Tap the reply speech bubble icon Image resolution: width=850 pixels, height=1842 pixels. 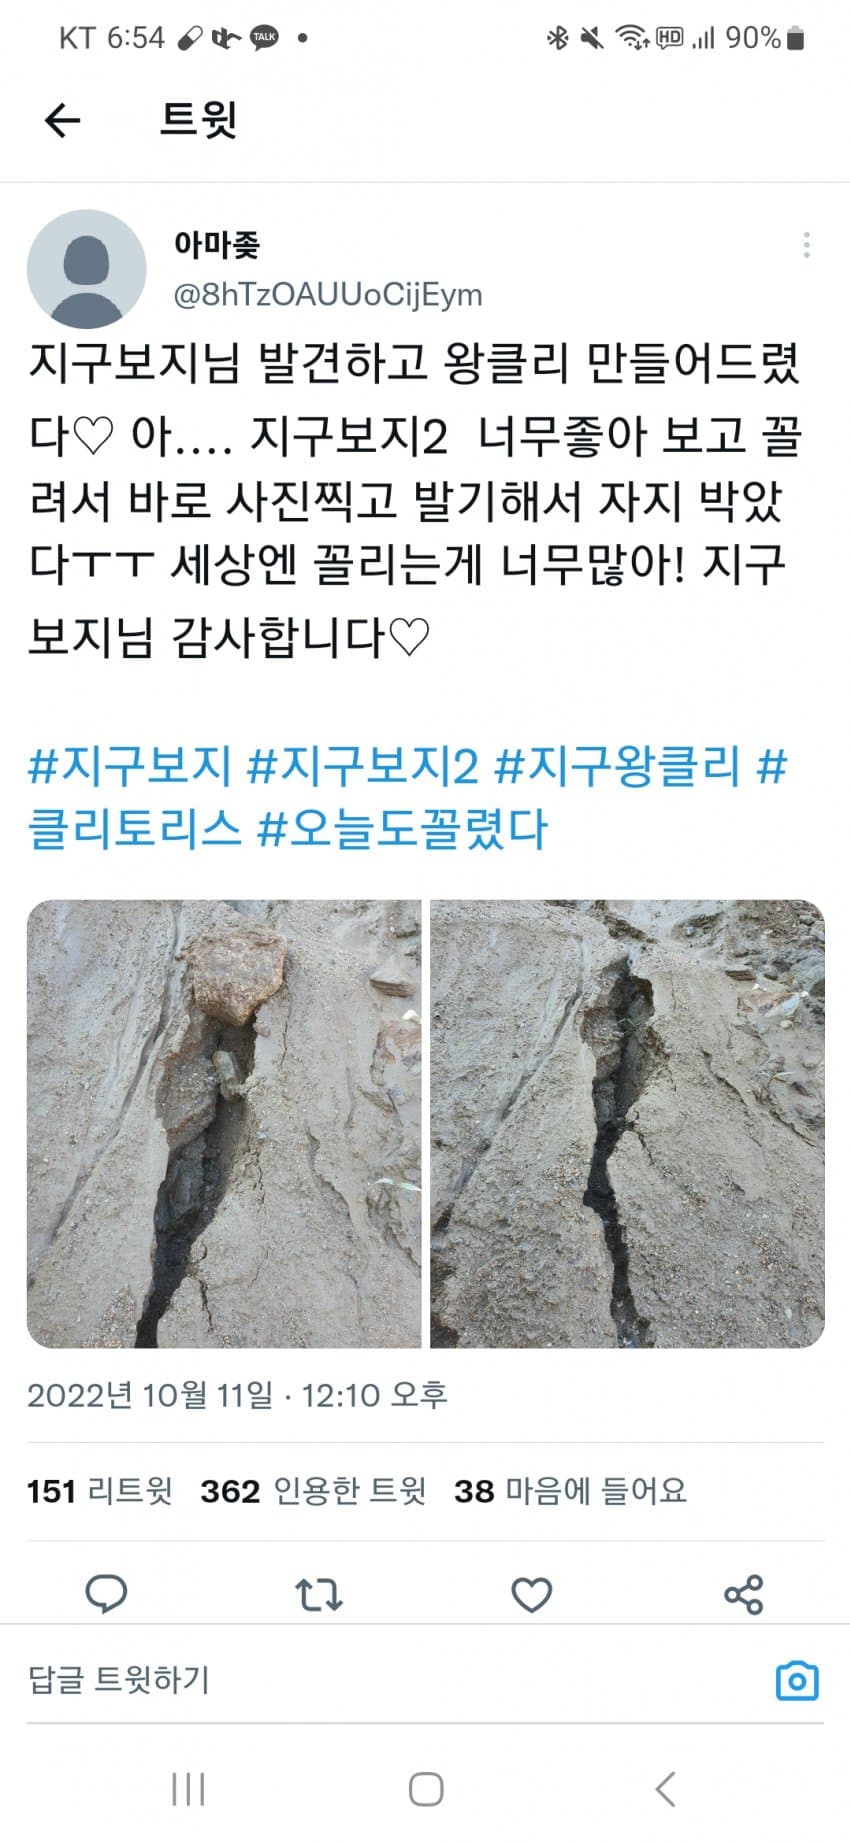tap(106, 1593)
